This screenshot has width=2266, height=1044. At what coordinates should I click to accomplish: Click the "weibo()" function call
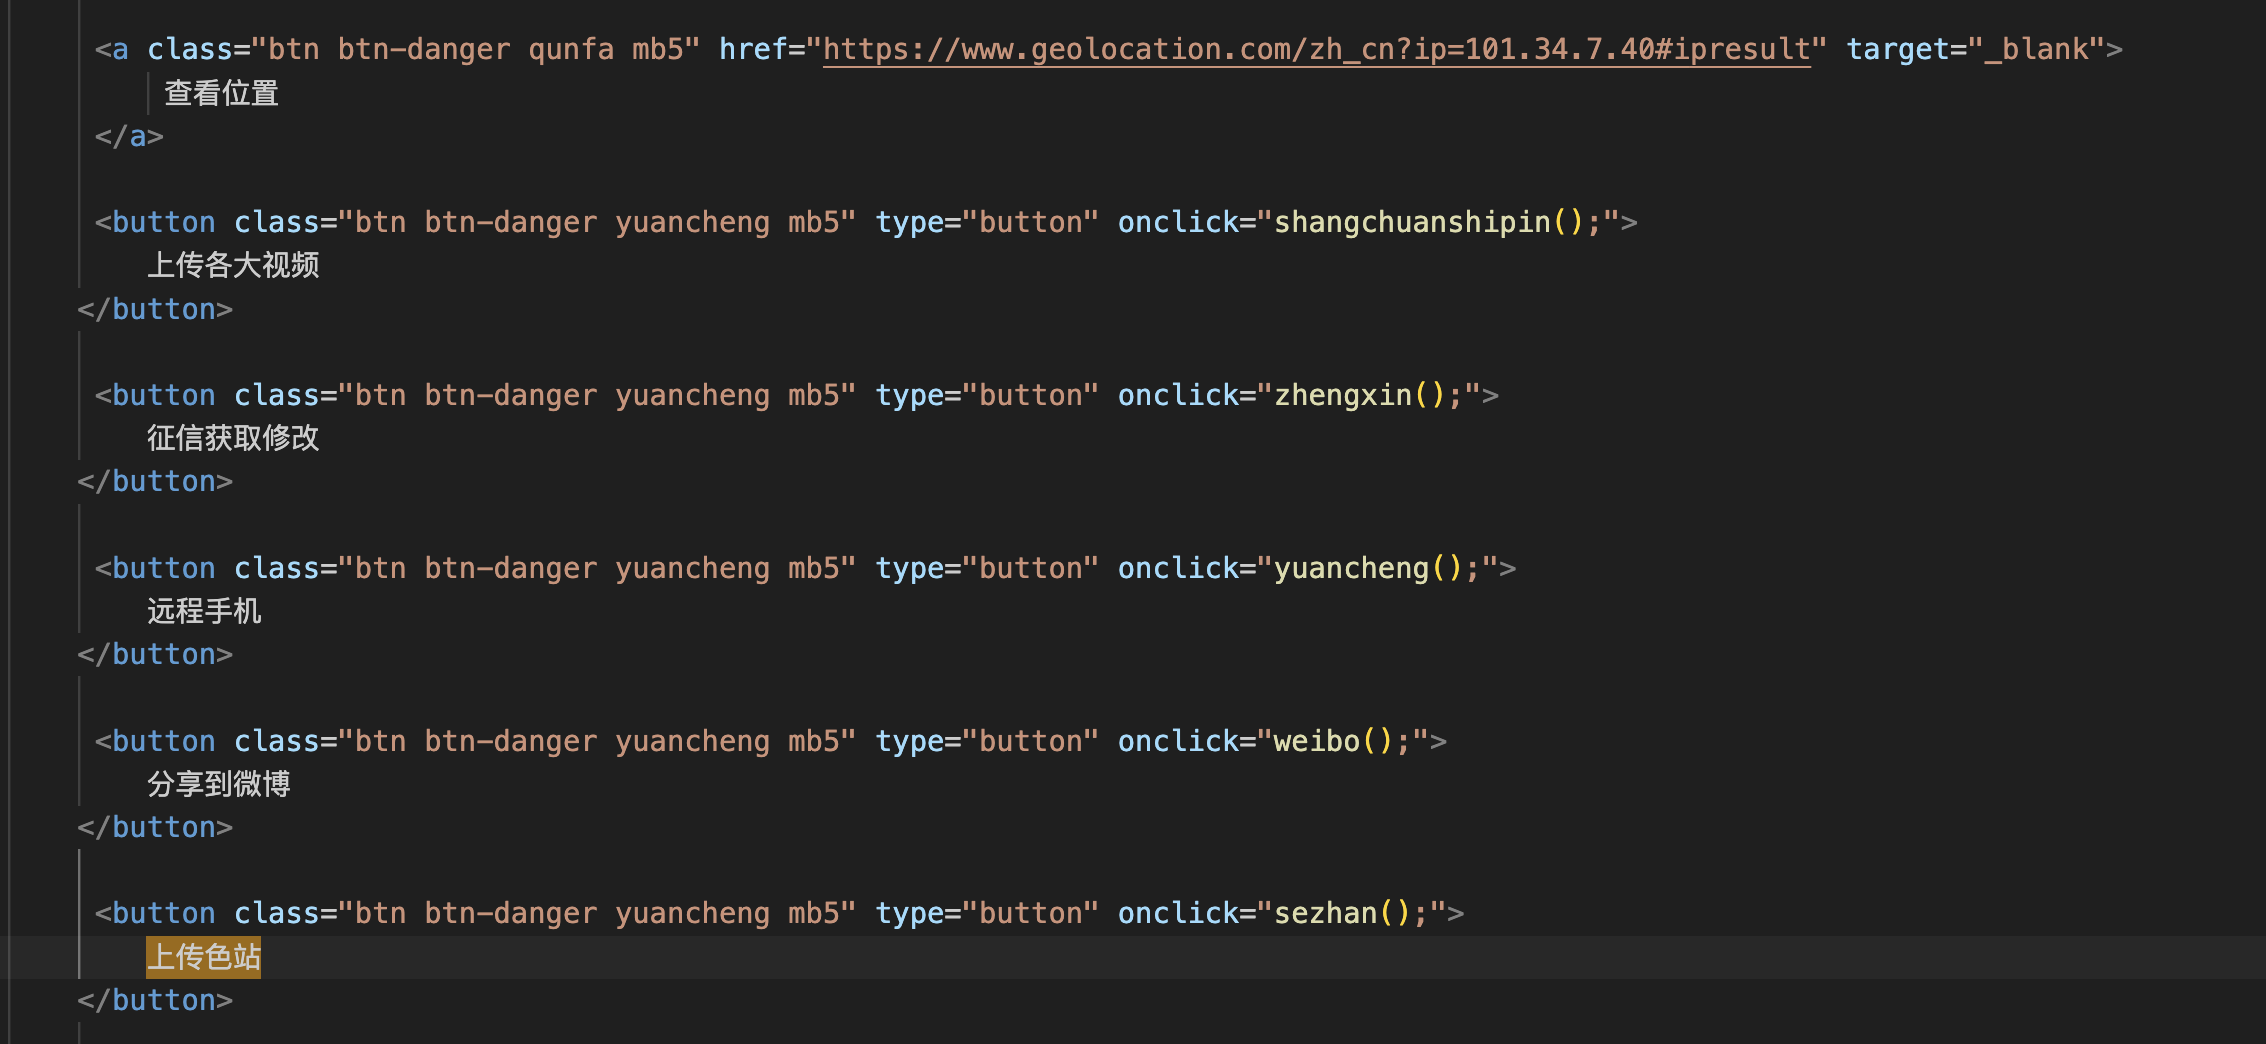tap(1334, 741)
